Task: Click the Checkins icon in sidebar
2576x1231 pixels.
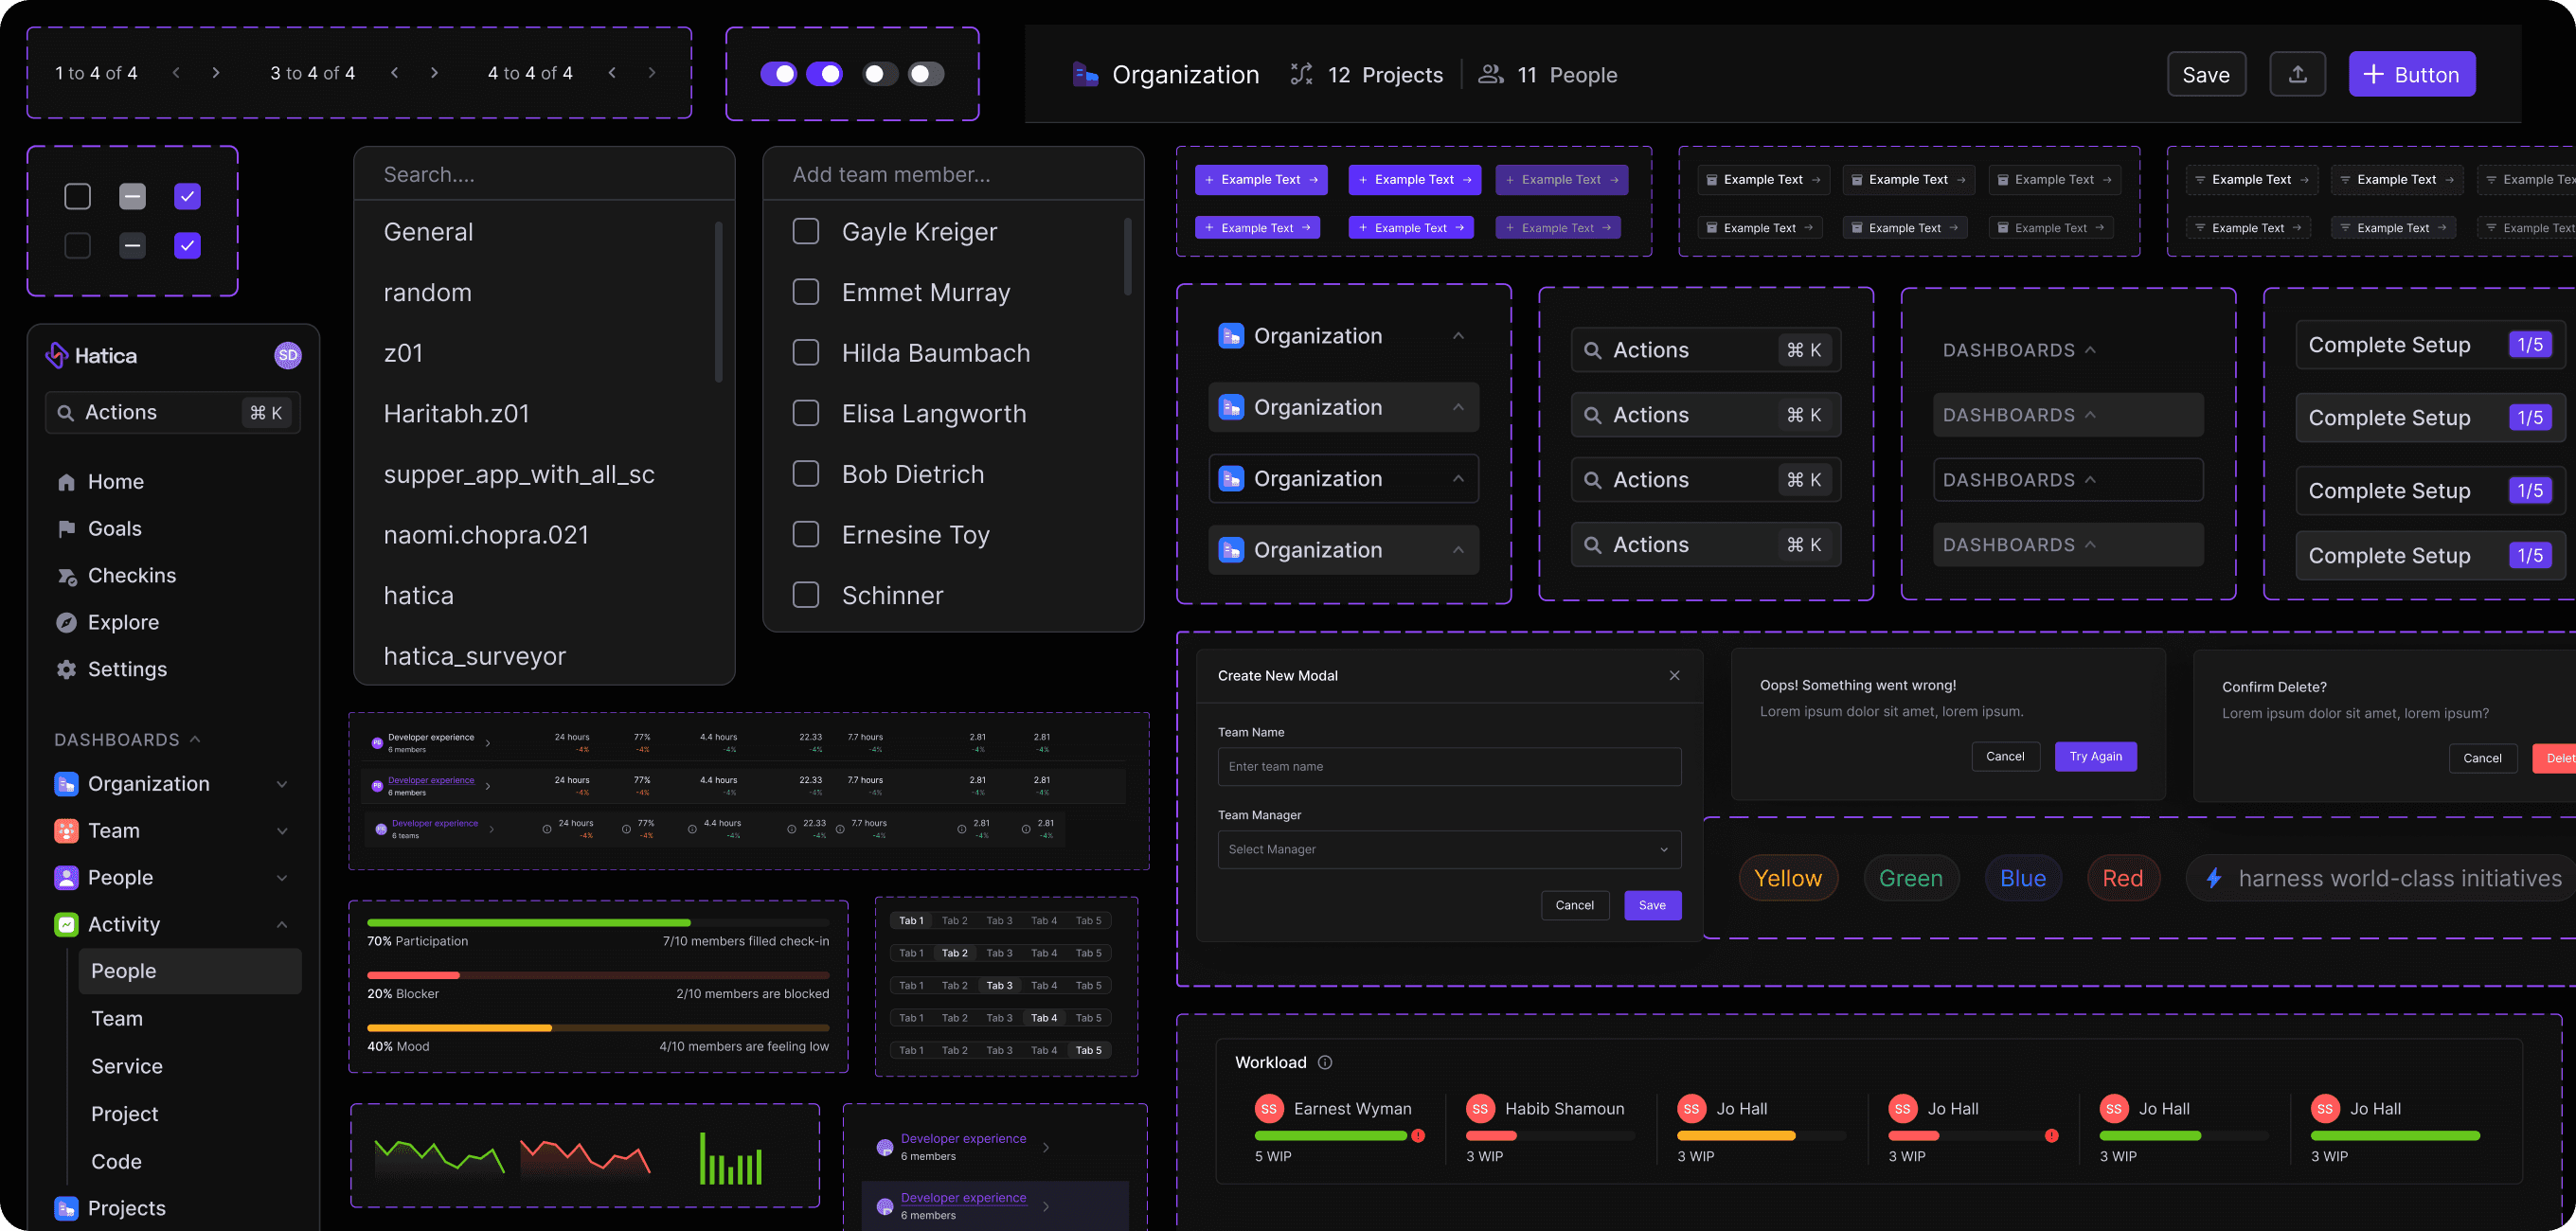Action: pyautogui.click(x=67, y=576)
